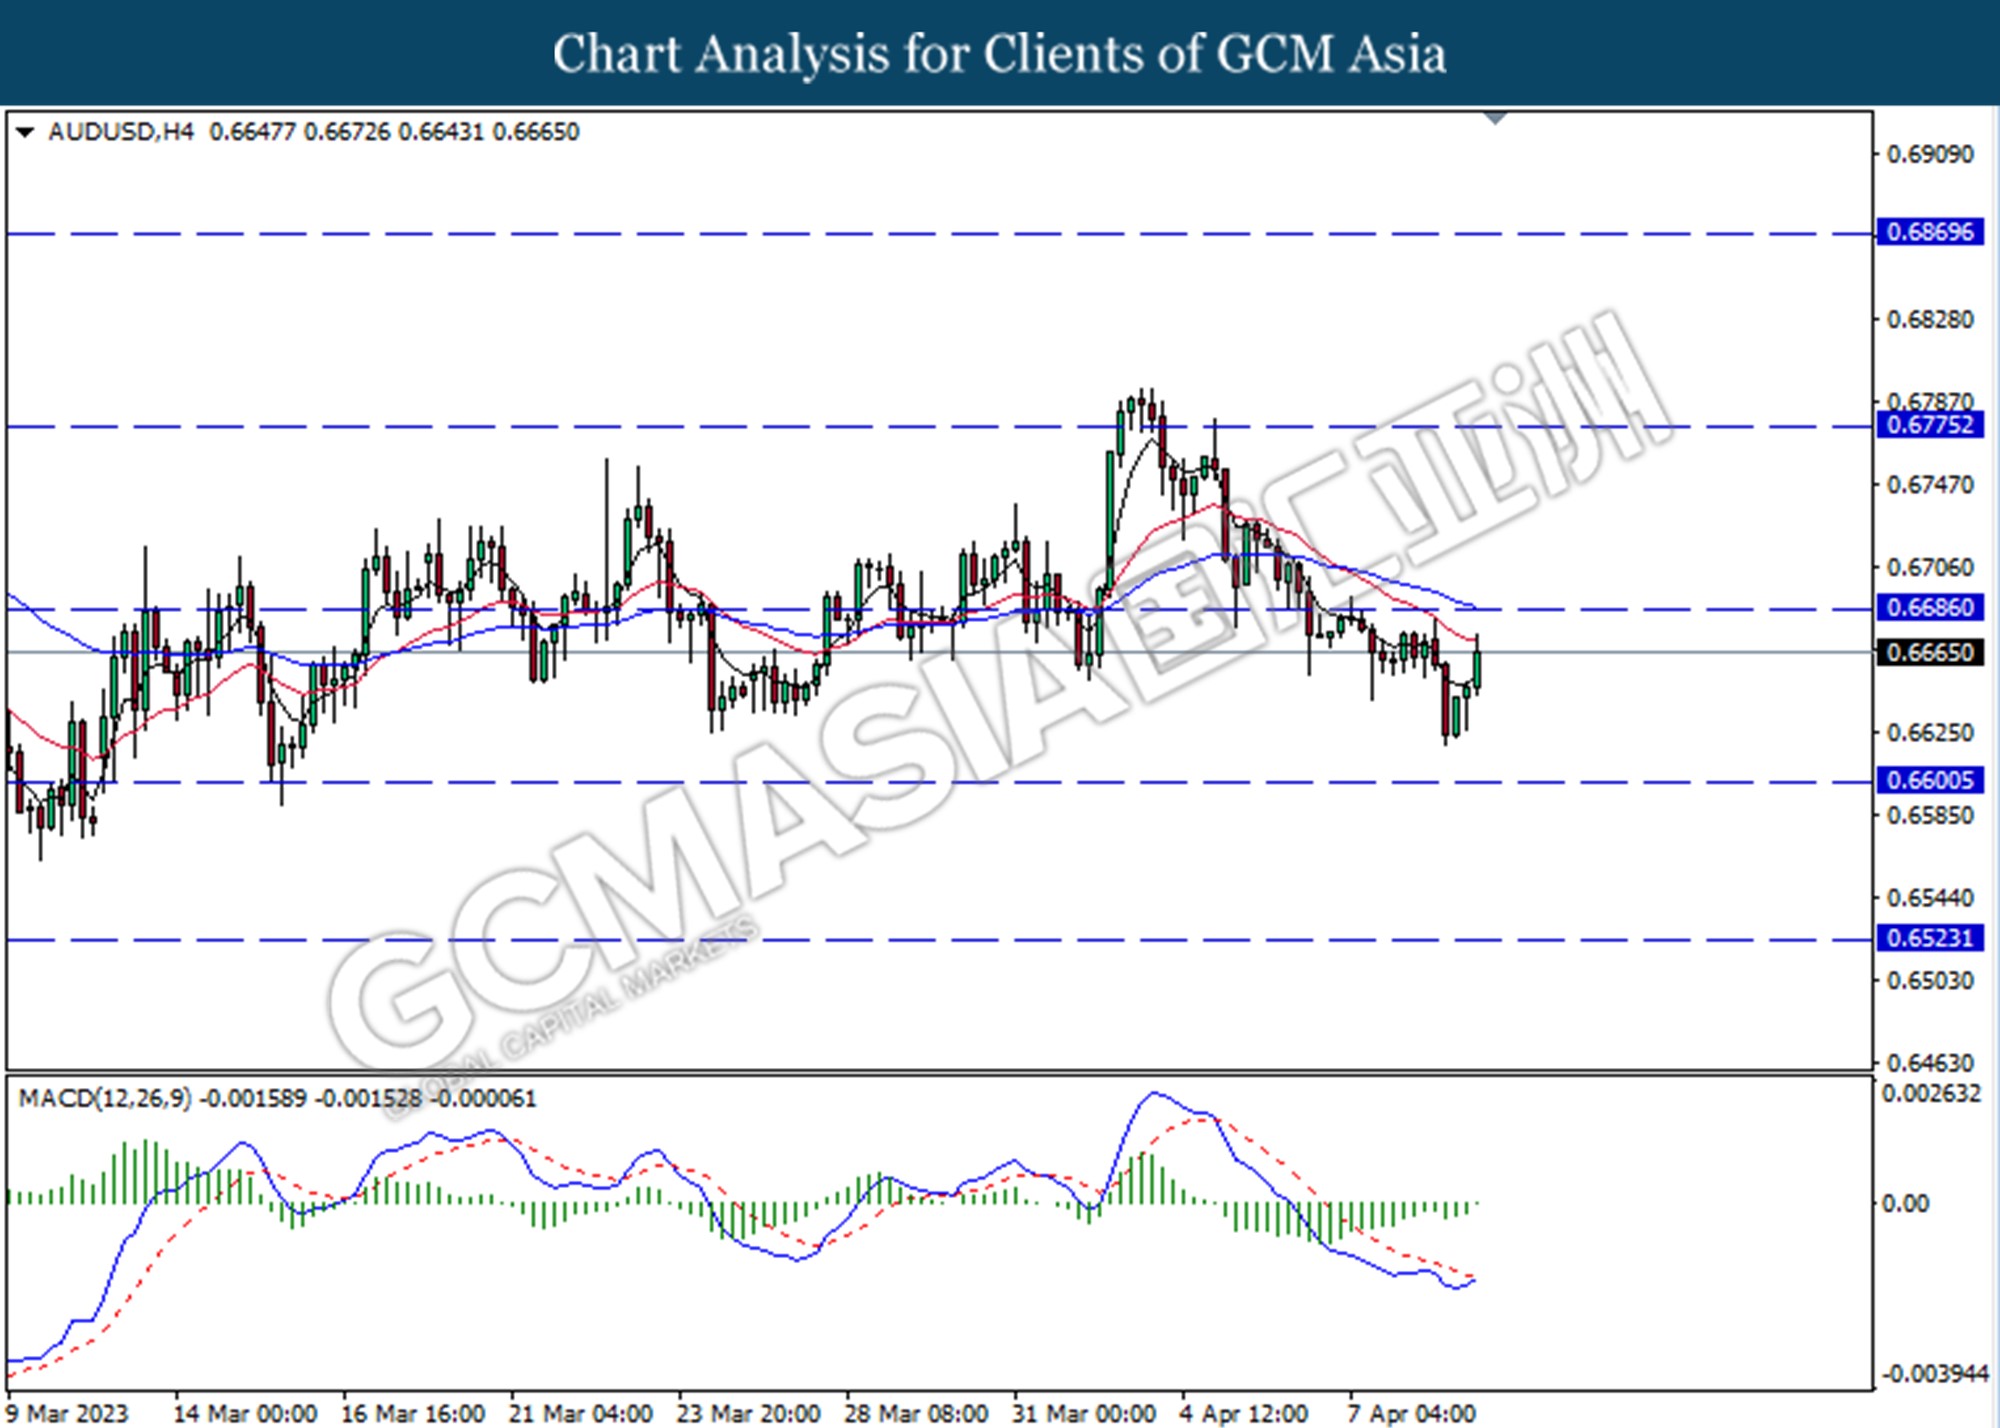Image resolution: width=2000 pixels, height=1428 pixels.
Task: Click the 28 Mar 08:00 time label
Action: 916,1413
